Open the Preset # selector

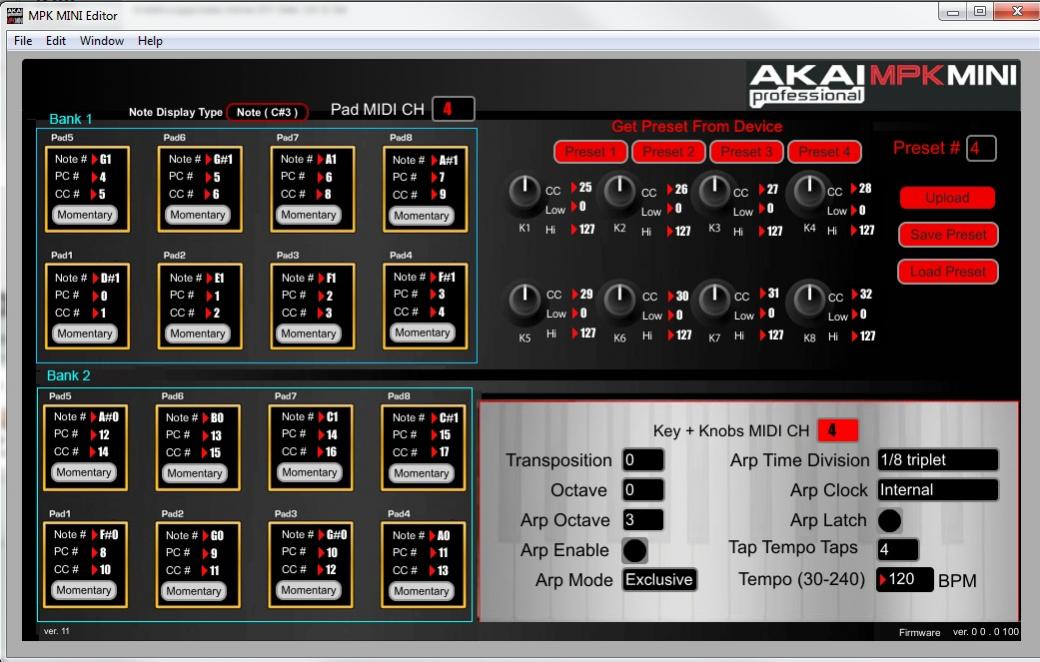(981, 148)
